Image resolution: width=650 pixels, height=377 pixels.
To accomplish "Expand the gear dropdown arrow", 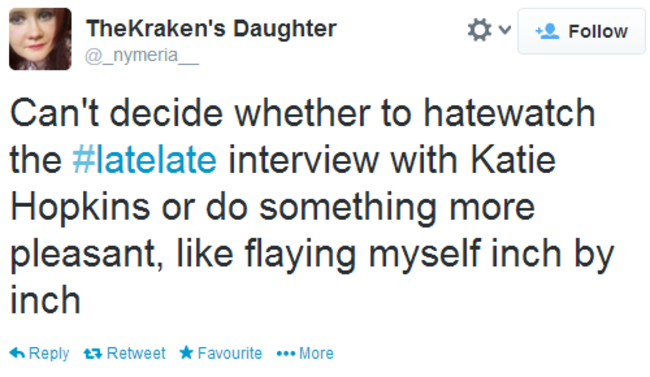I will point(504,30).
